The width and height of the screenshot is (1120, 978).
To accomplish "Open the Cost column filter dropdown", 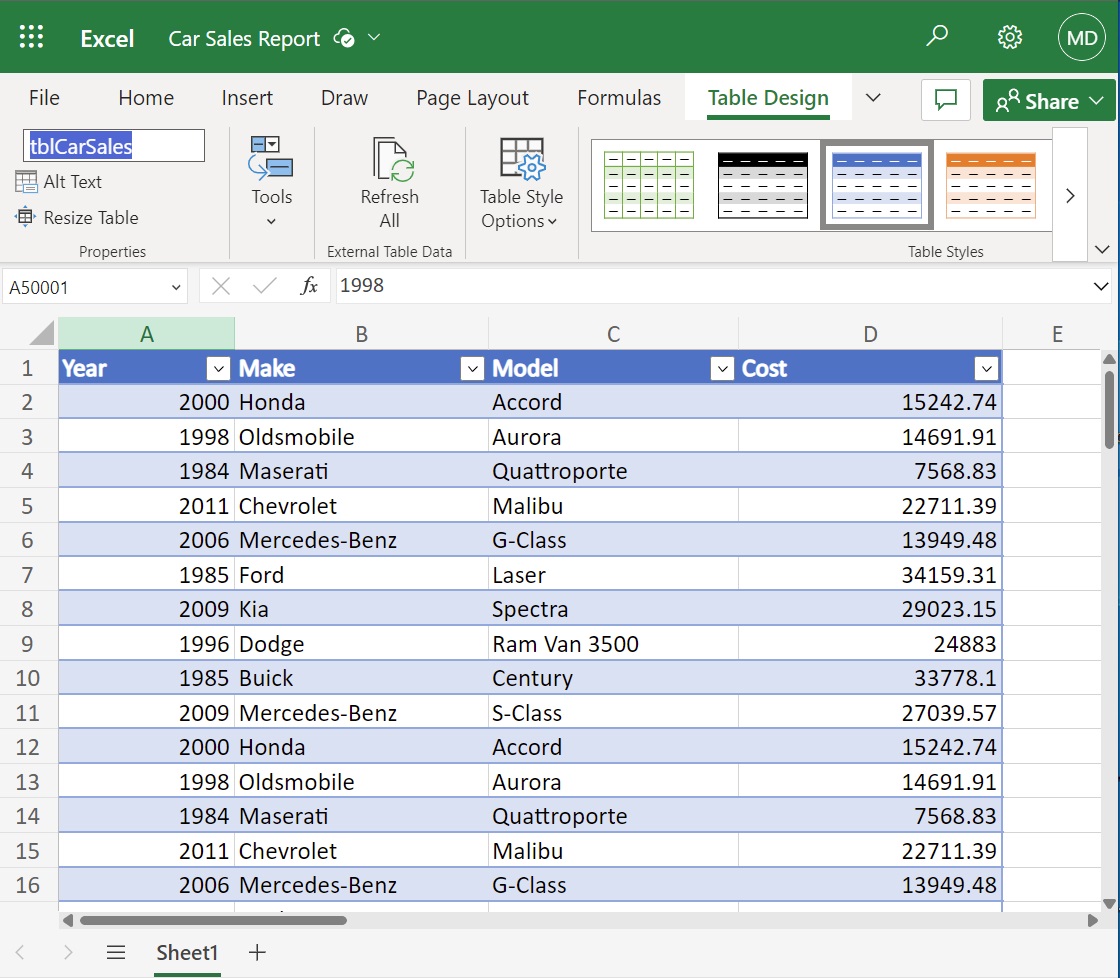I will [986, 368].
